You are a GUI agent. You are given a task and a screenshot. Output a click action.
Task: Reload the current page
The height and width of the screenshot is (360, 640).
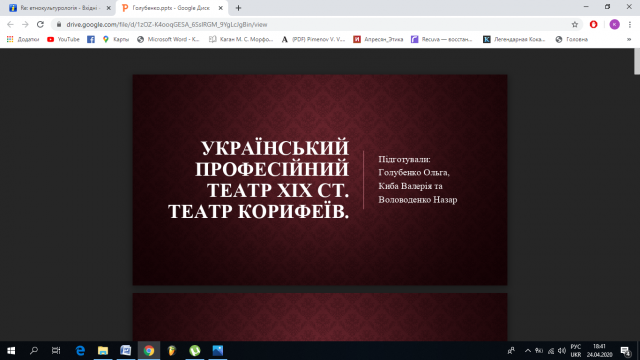(40, 24)
